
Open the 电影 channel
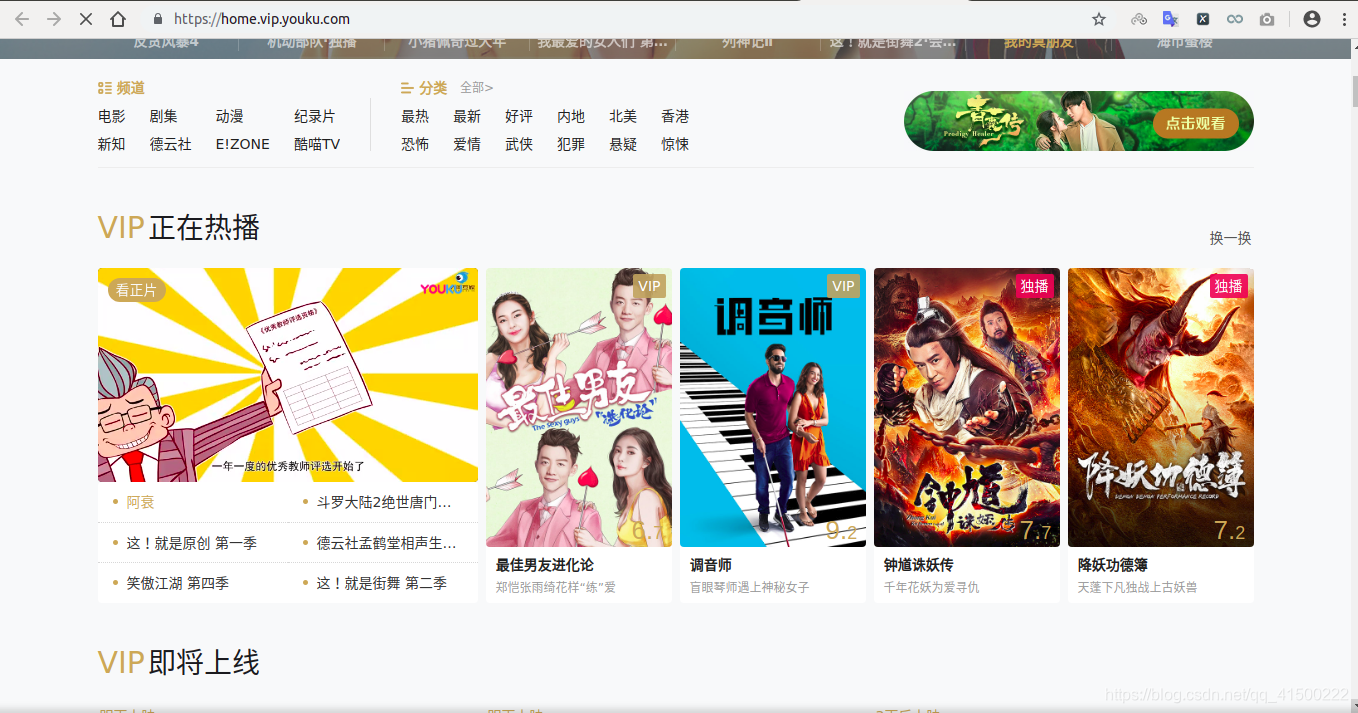(x=112, y=116)
